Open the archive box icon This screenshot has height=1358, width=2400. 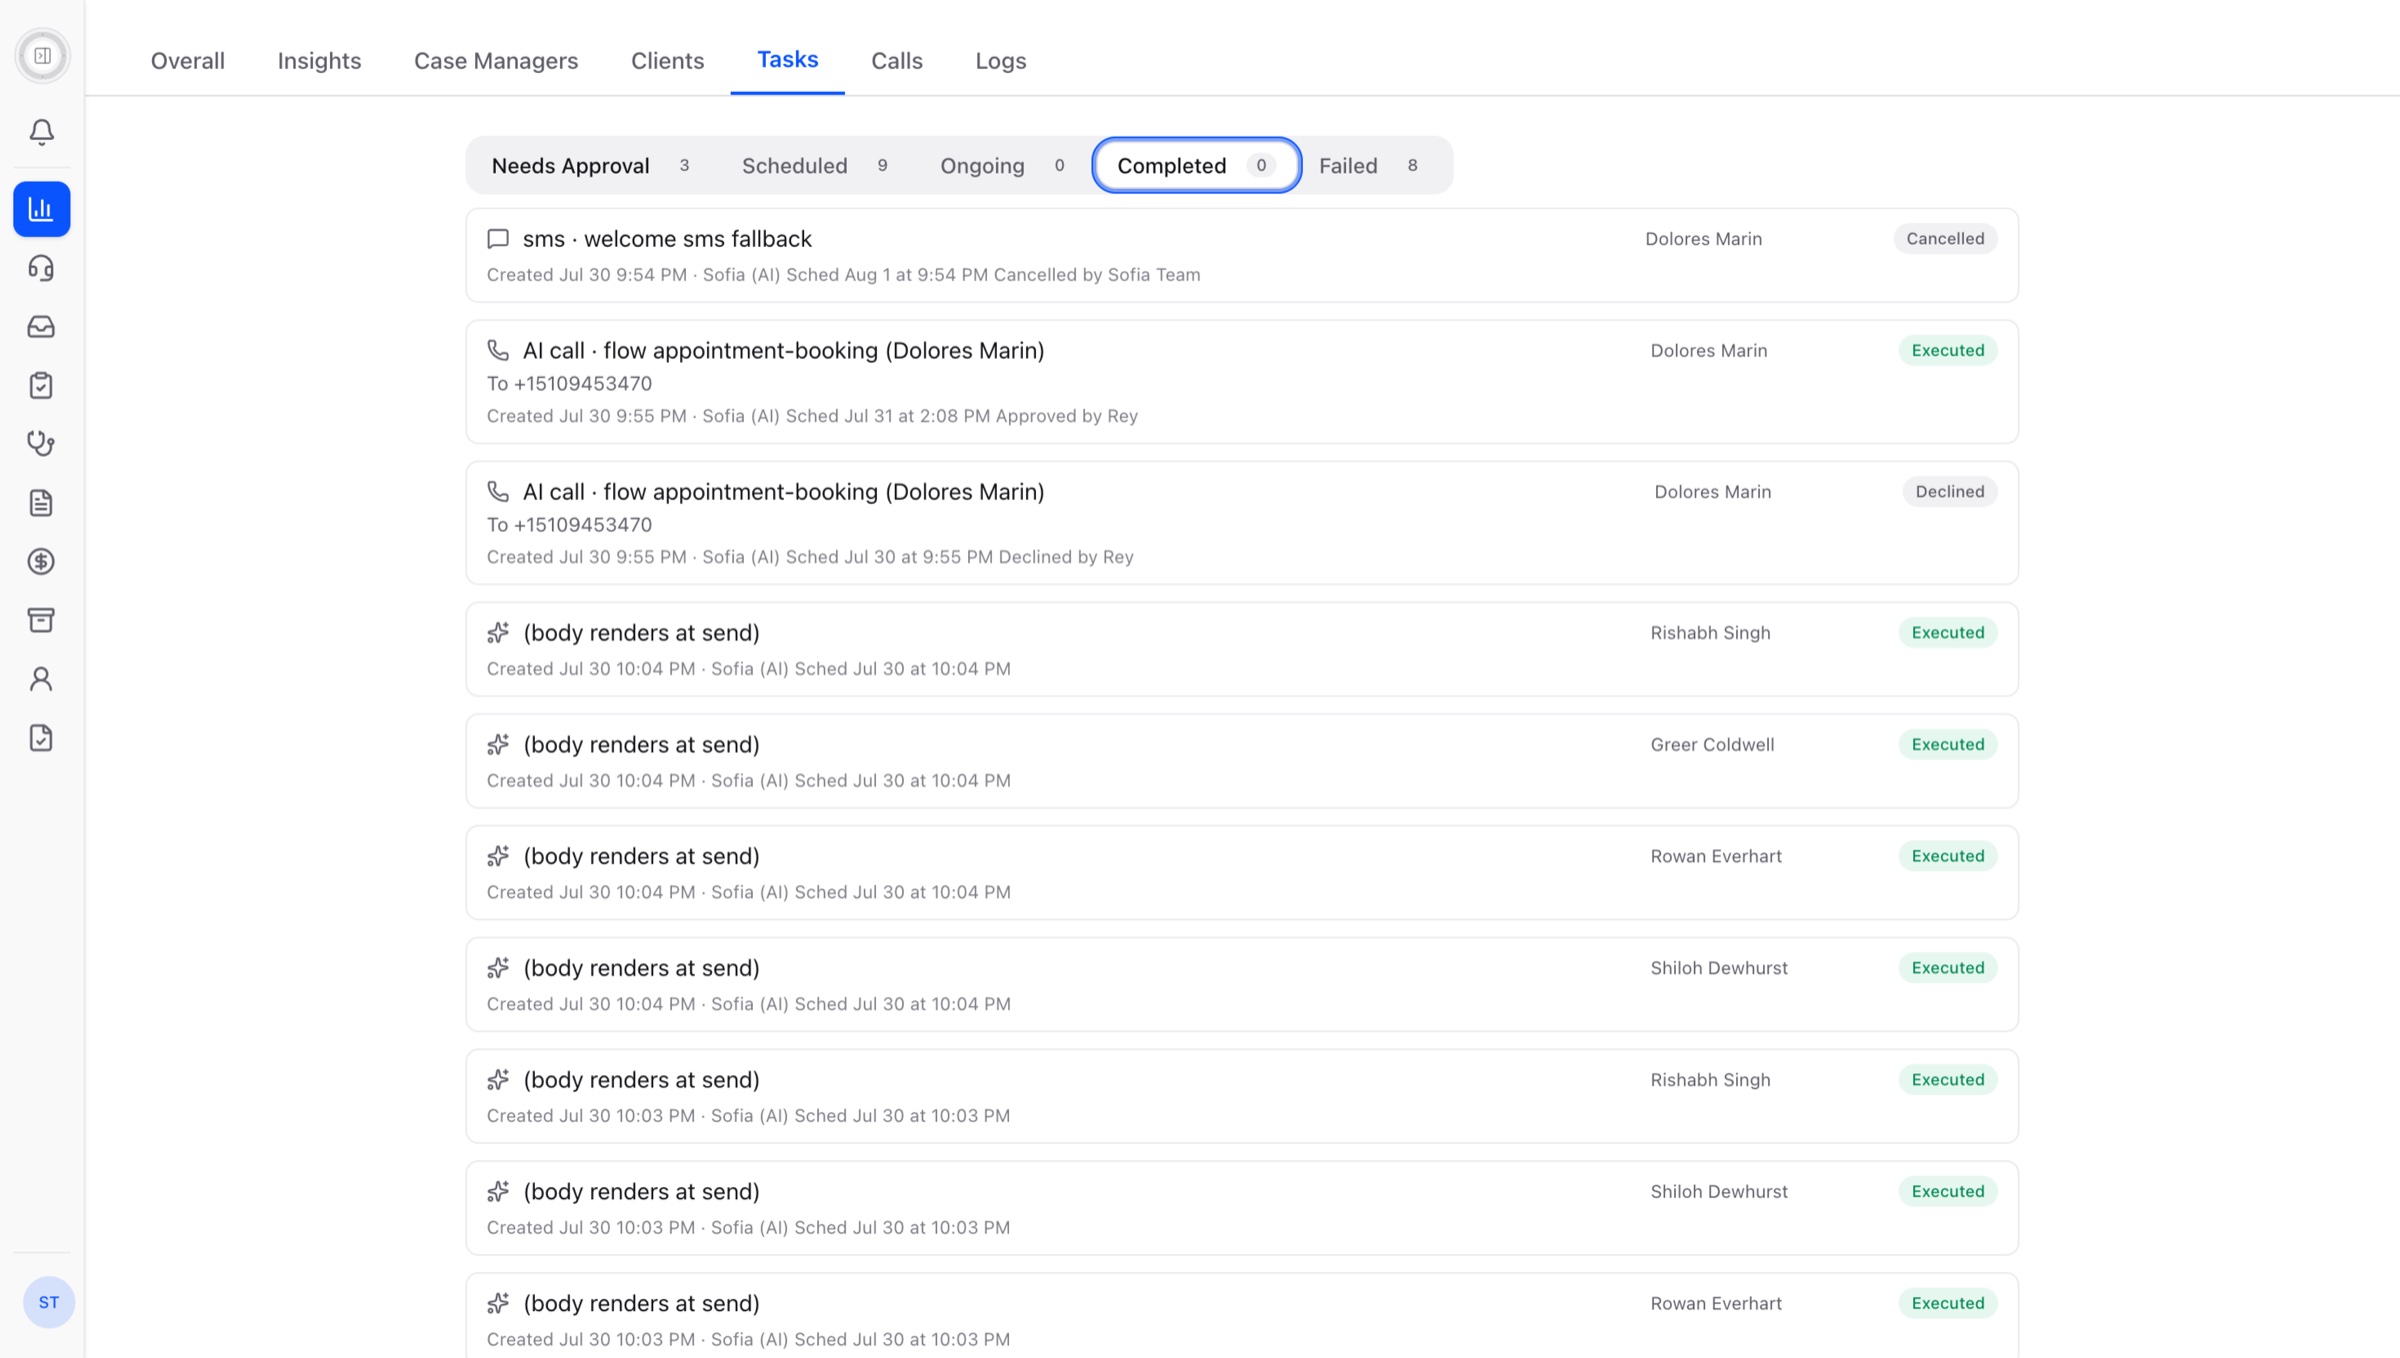[42, 620]
